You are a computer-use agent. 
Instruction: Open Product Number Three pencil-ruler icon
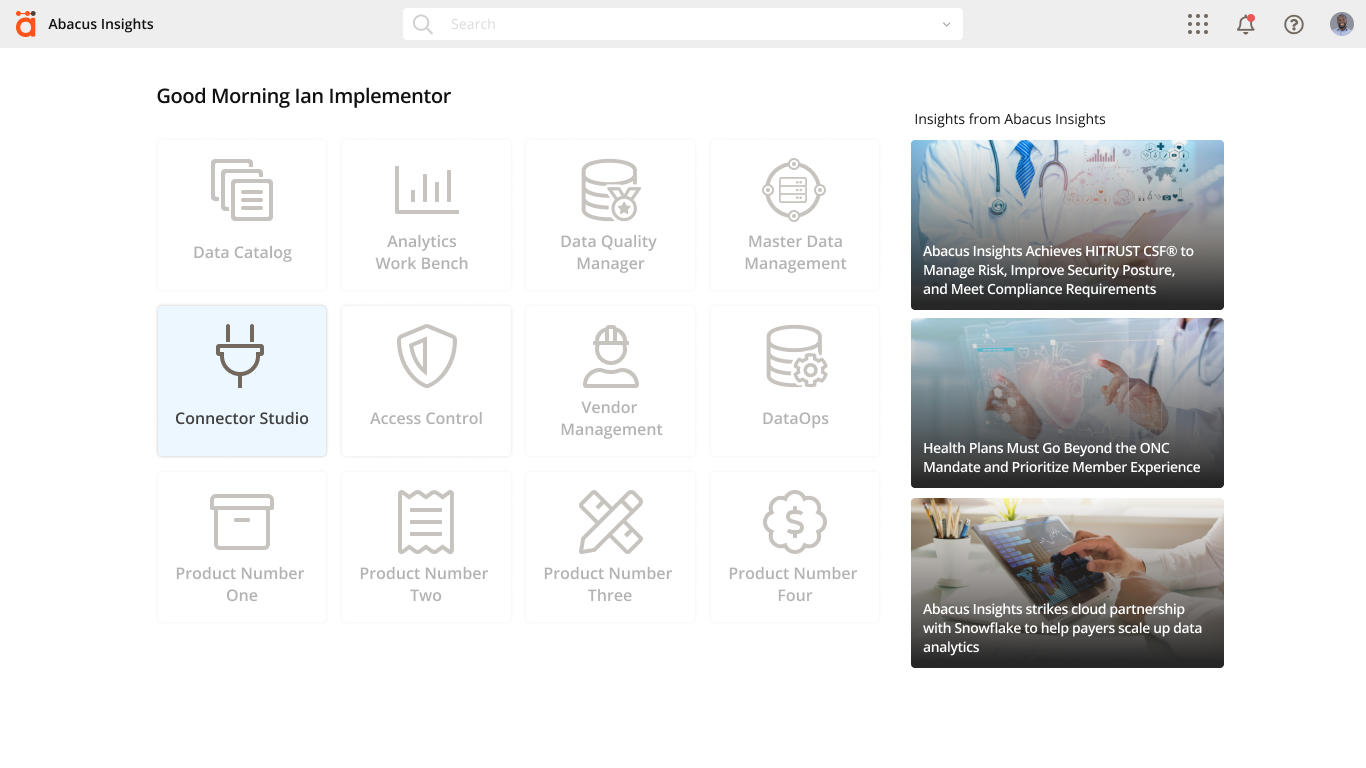tap(610, 522)
